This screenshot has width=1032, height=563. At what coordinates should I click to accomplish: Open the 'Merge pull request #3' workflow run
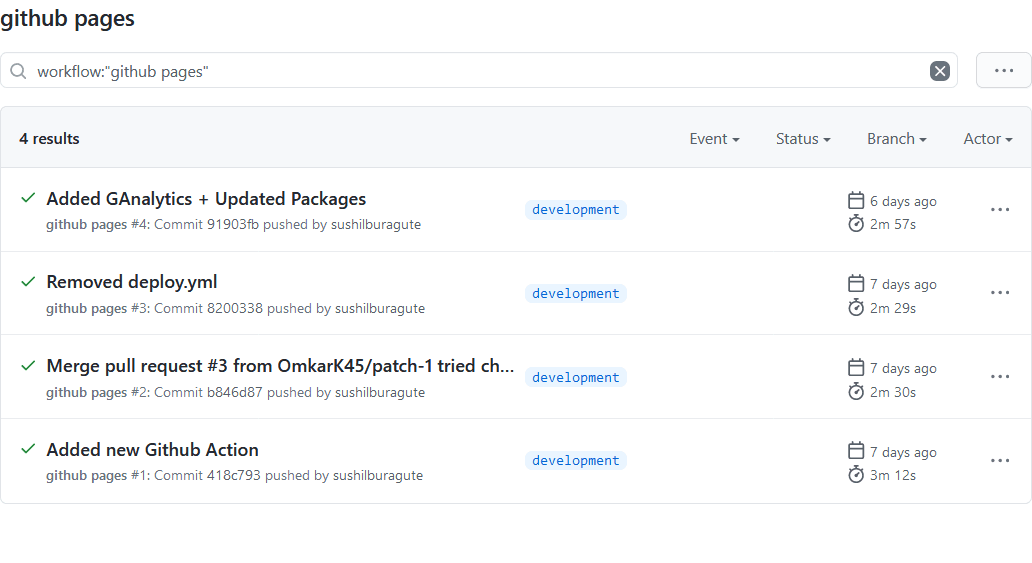[280, 366]
